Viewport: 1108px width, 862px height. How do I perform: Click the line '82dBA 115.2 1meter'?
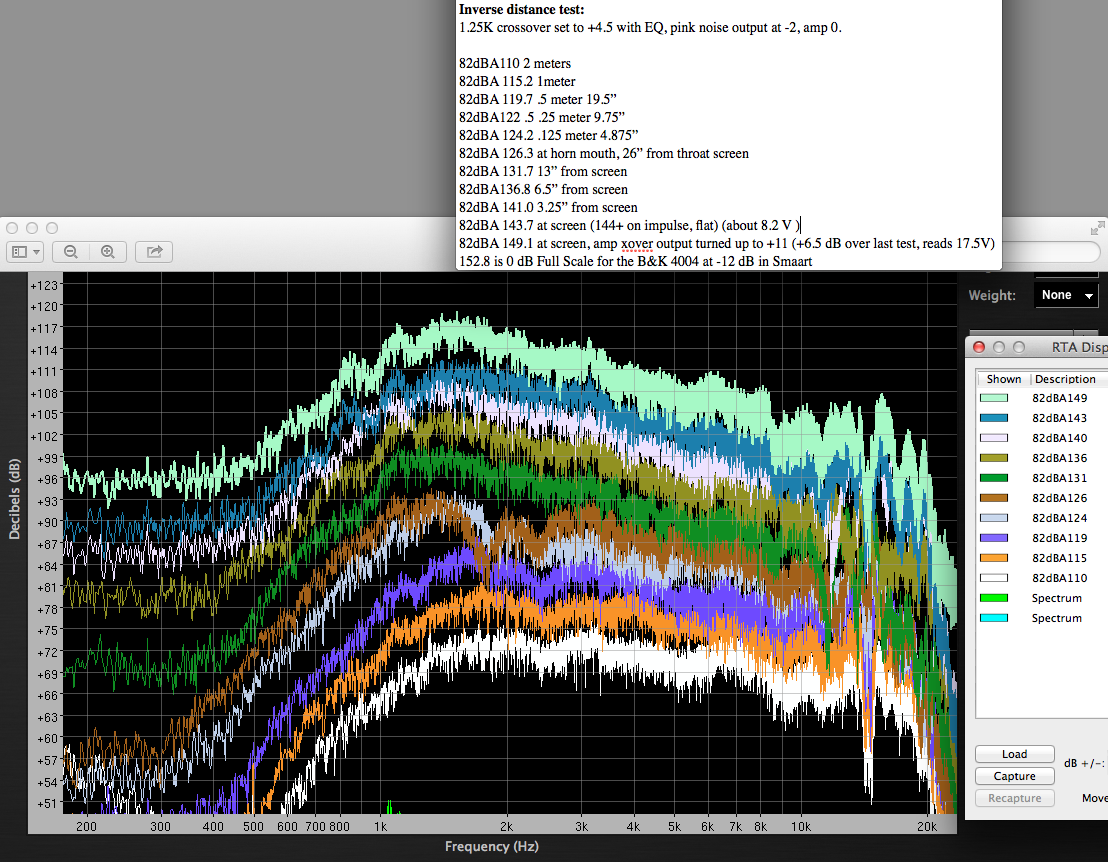(517, 81)
